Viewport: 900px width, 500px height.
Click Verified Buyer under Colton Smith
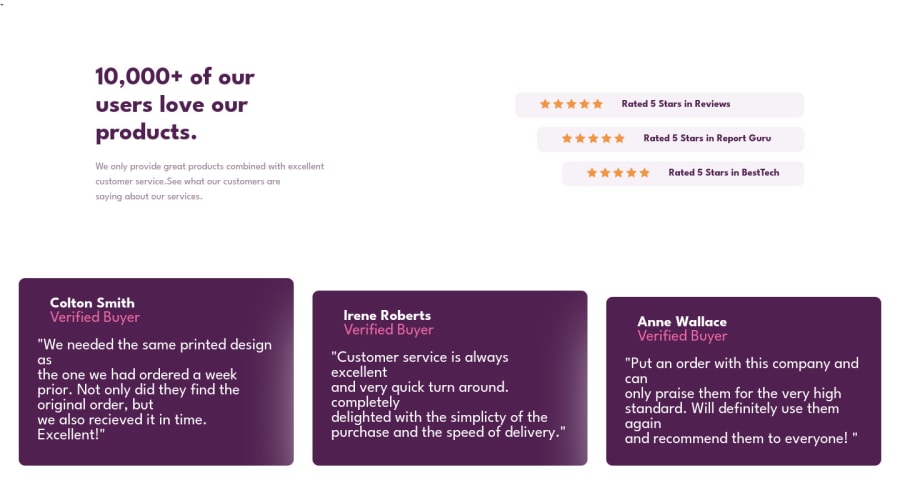95,317
